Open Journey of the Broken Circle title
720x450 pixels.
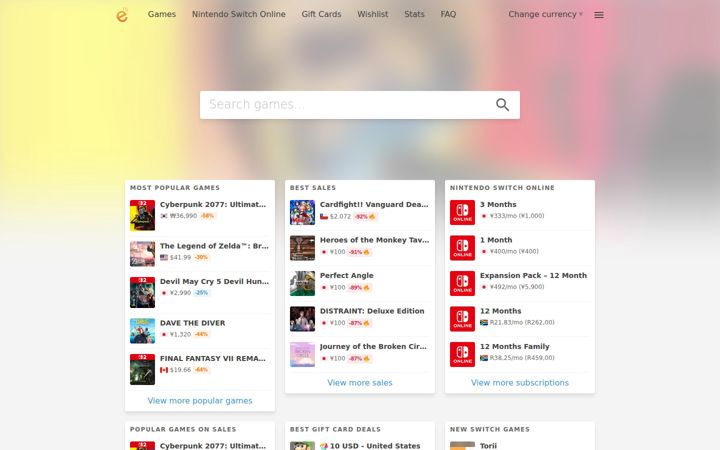click(x=373, y=347)
